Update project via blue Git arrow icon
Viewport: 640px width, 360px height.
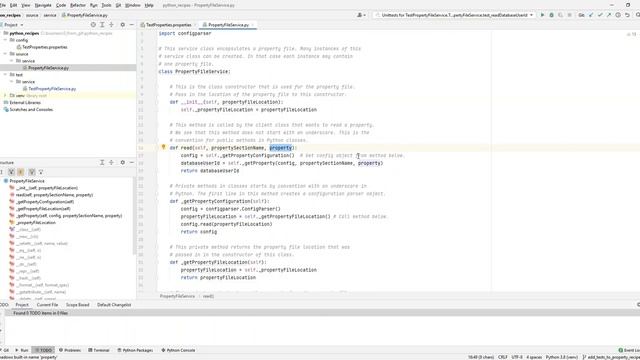point(591,15)
